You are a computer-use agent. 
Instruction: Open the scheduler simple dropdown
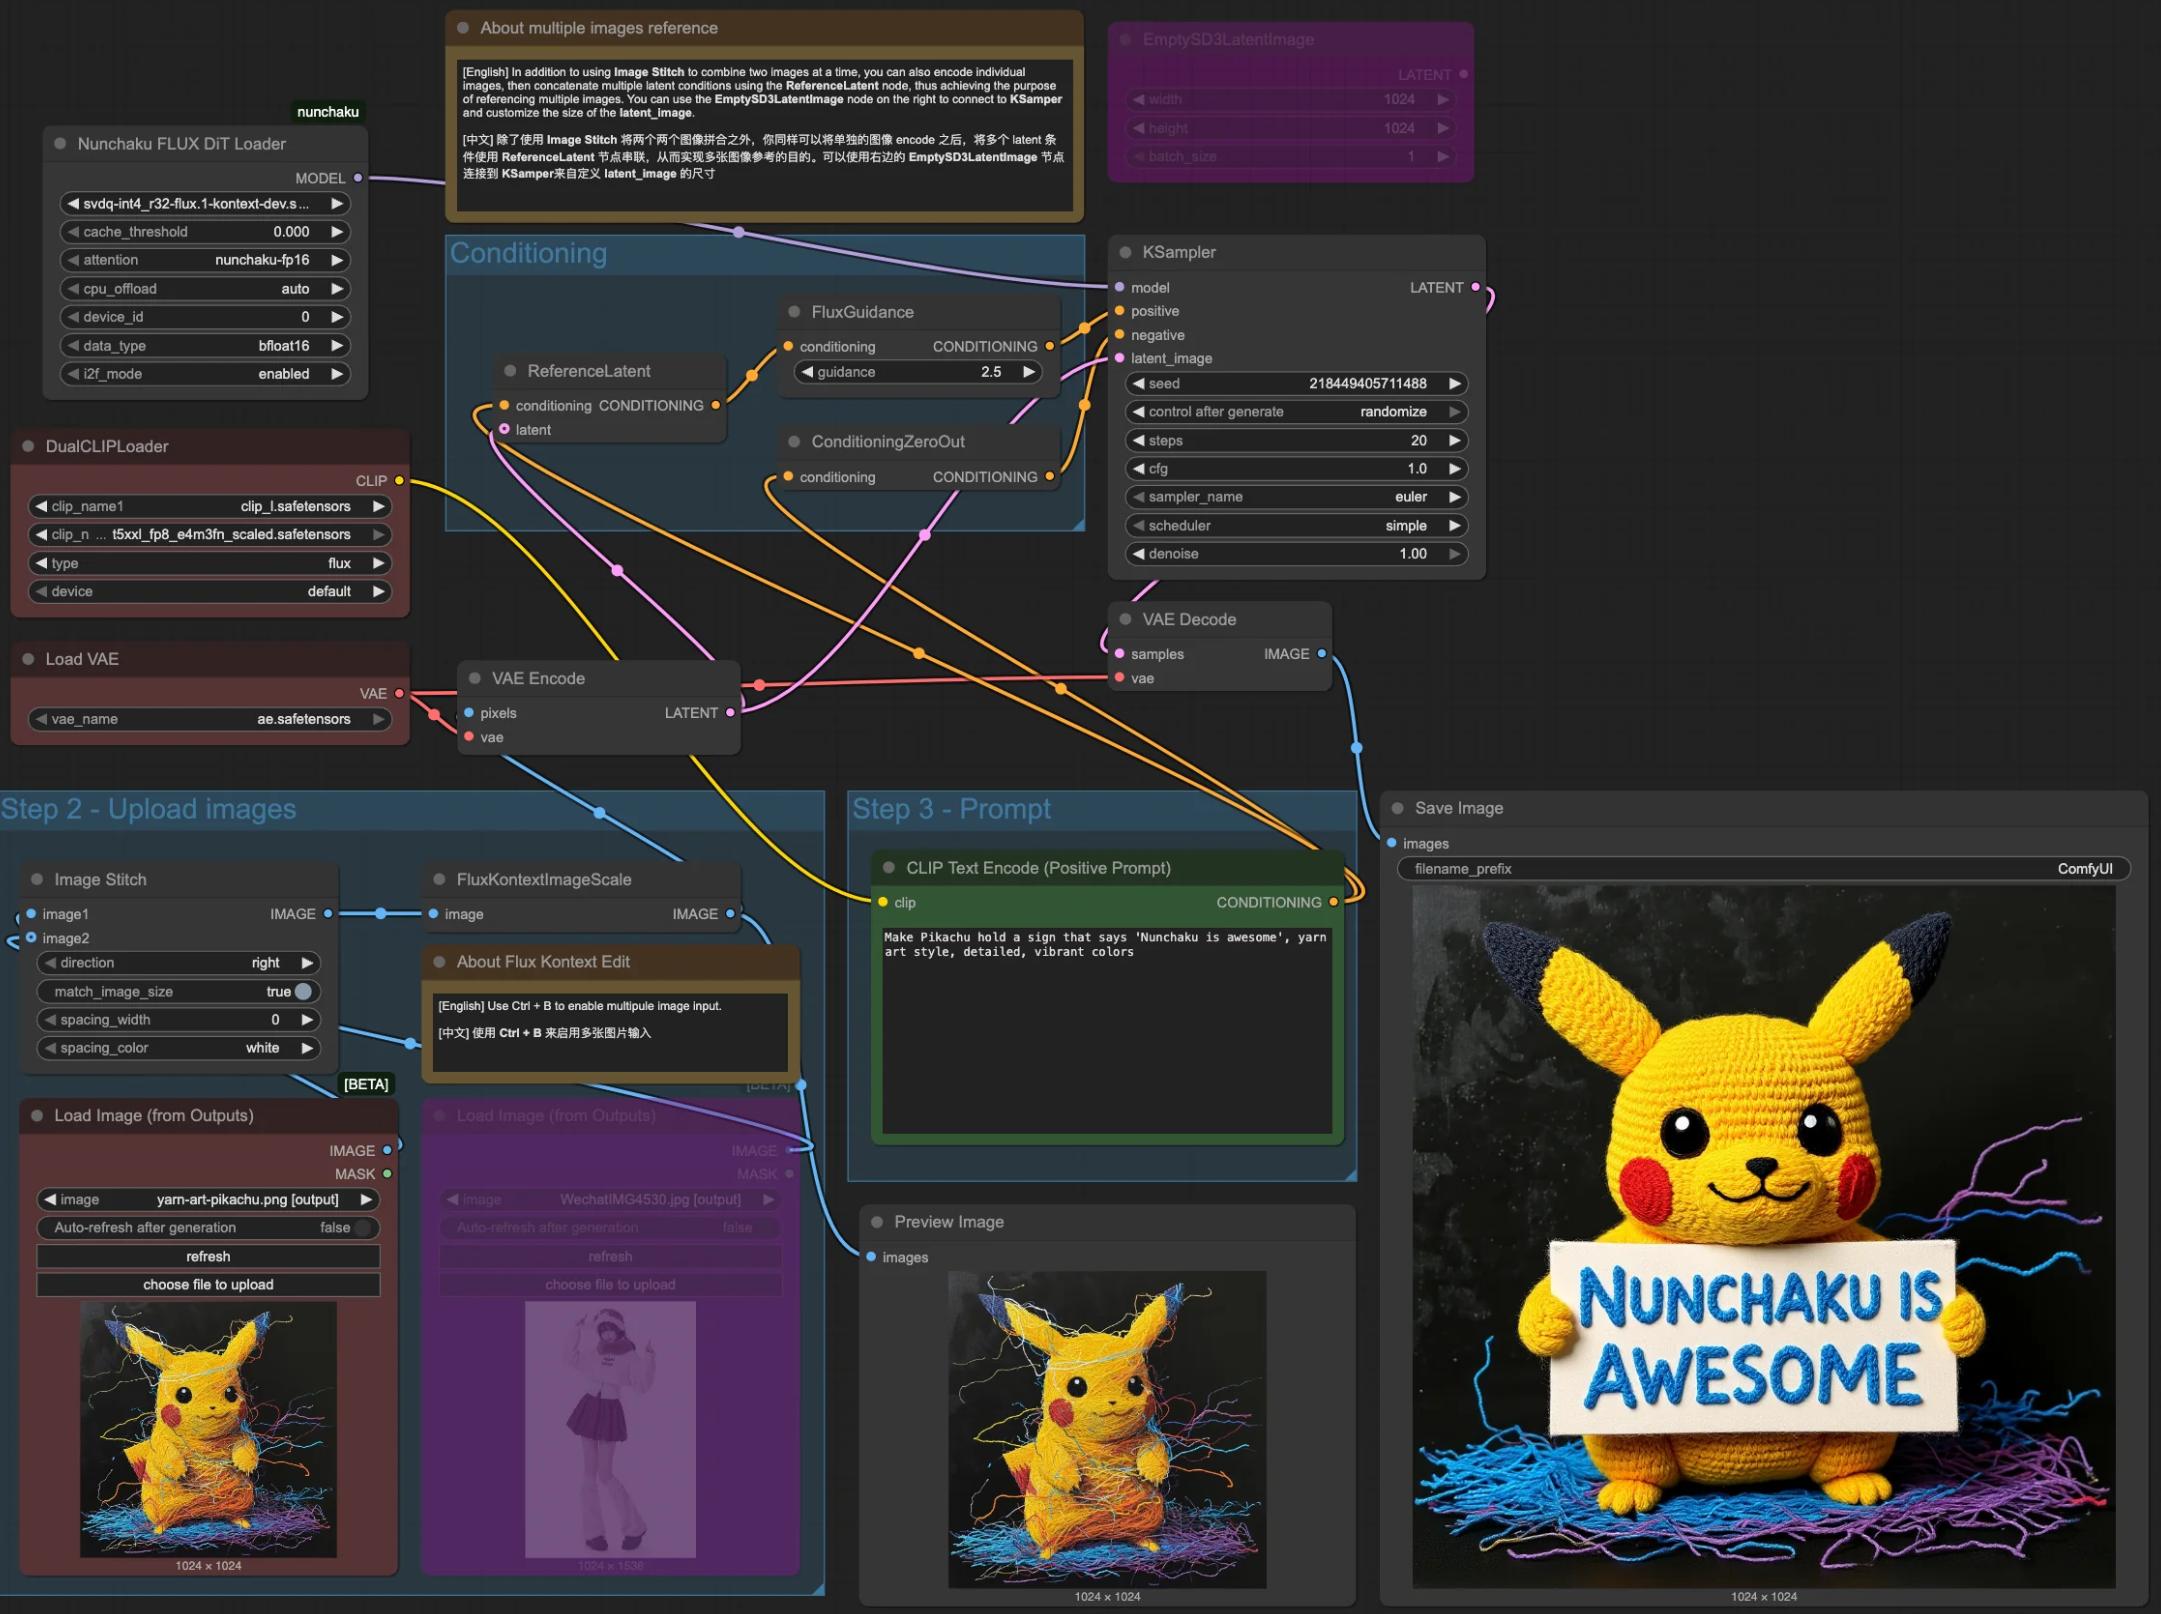pos(1296,526)
